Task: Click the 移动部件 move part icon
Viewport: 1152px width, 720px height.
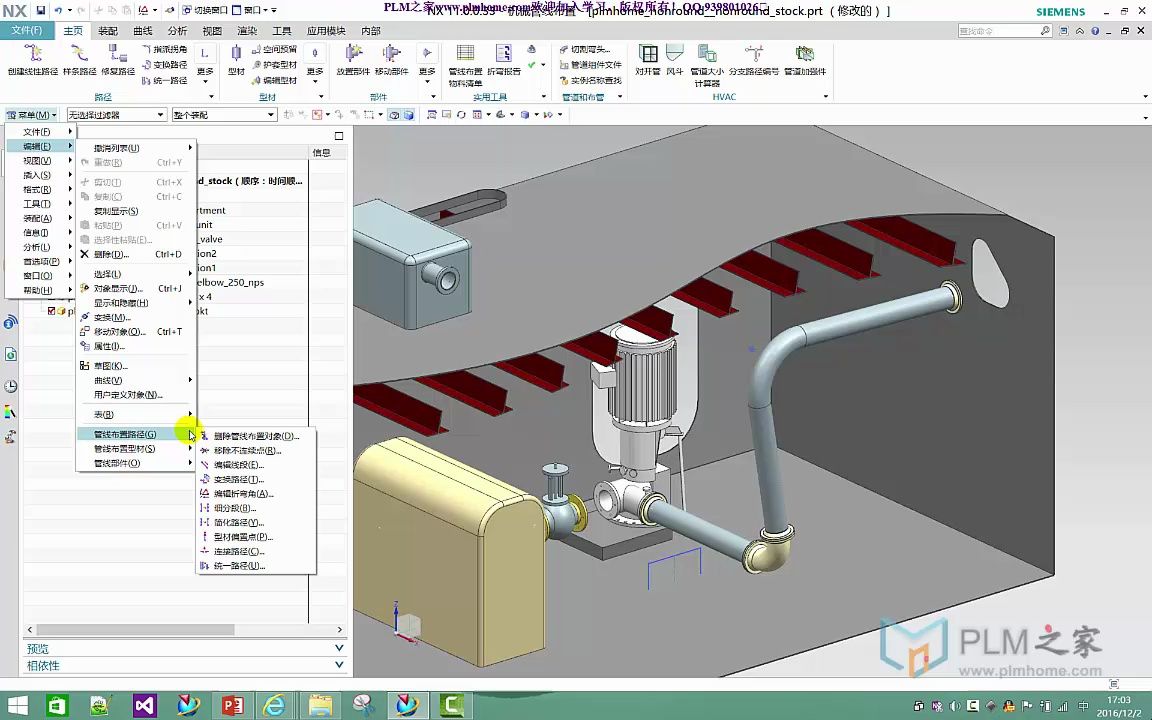Action: [391, 55]
